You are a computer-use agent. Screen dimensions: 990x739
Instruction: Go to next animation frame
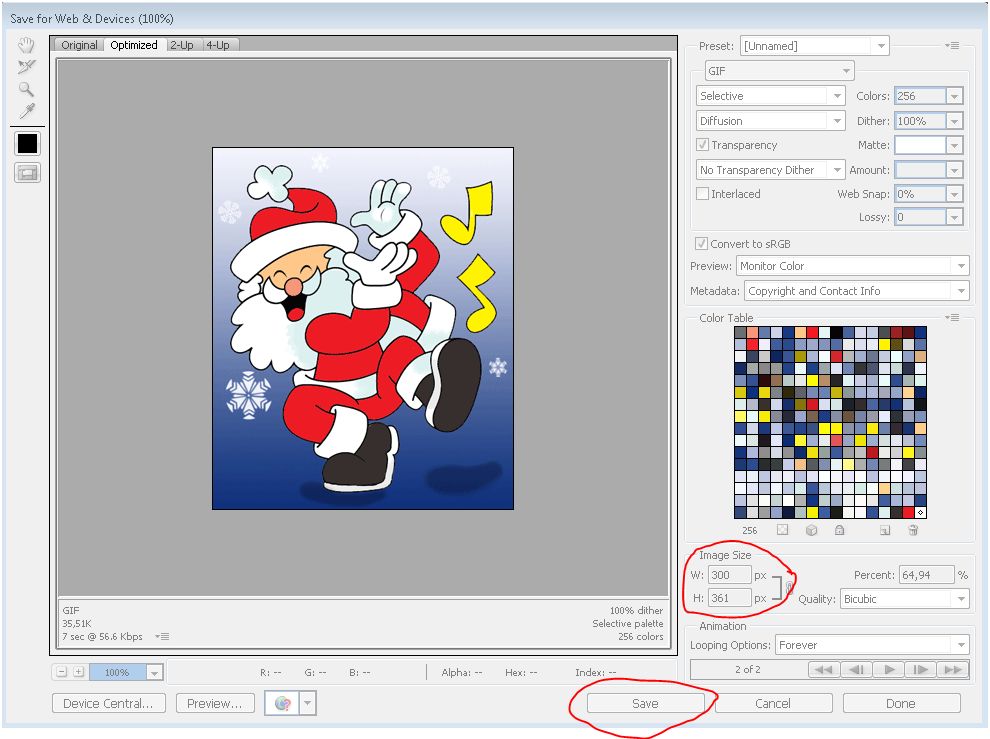(x=921, y=670)
